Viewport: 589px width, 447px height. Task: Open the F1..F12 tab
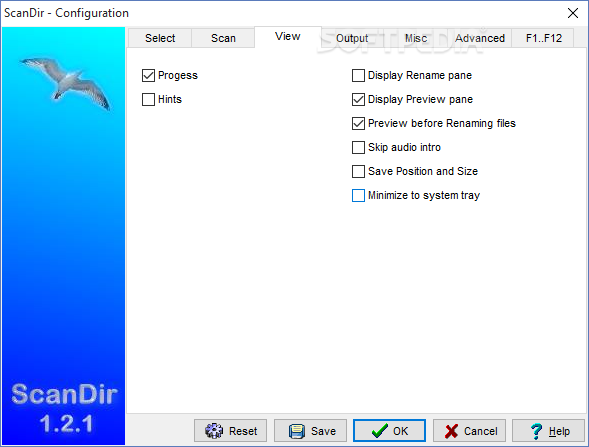click(x=544, y=38)
